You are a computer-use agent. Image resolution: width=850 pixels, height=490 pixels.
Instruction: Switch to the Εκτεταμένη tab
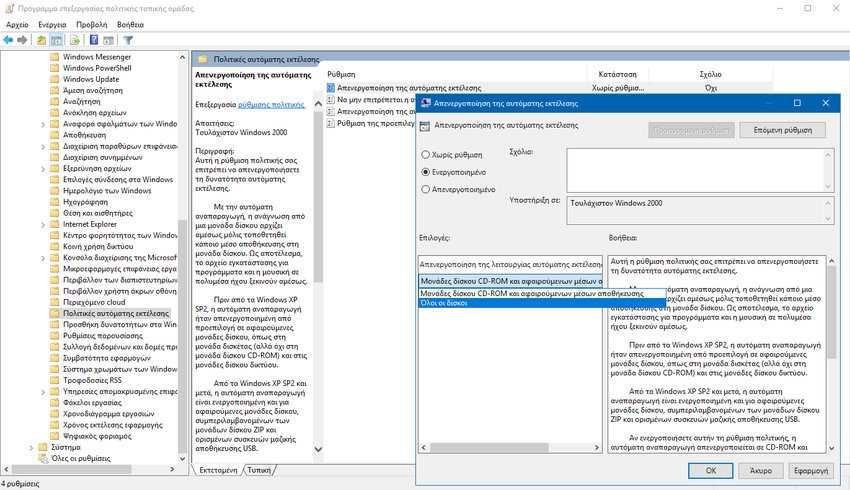pos(218,470)
